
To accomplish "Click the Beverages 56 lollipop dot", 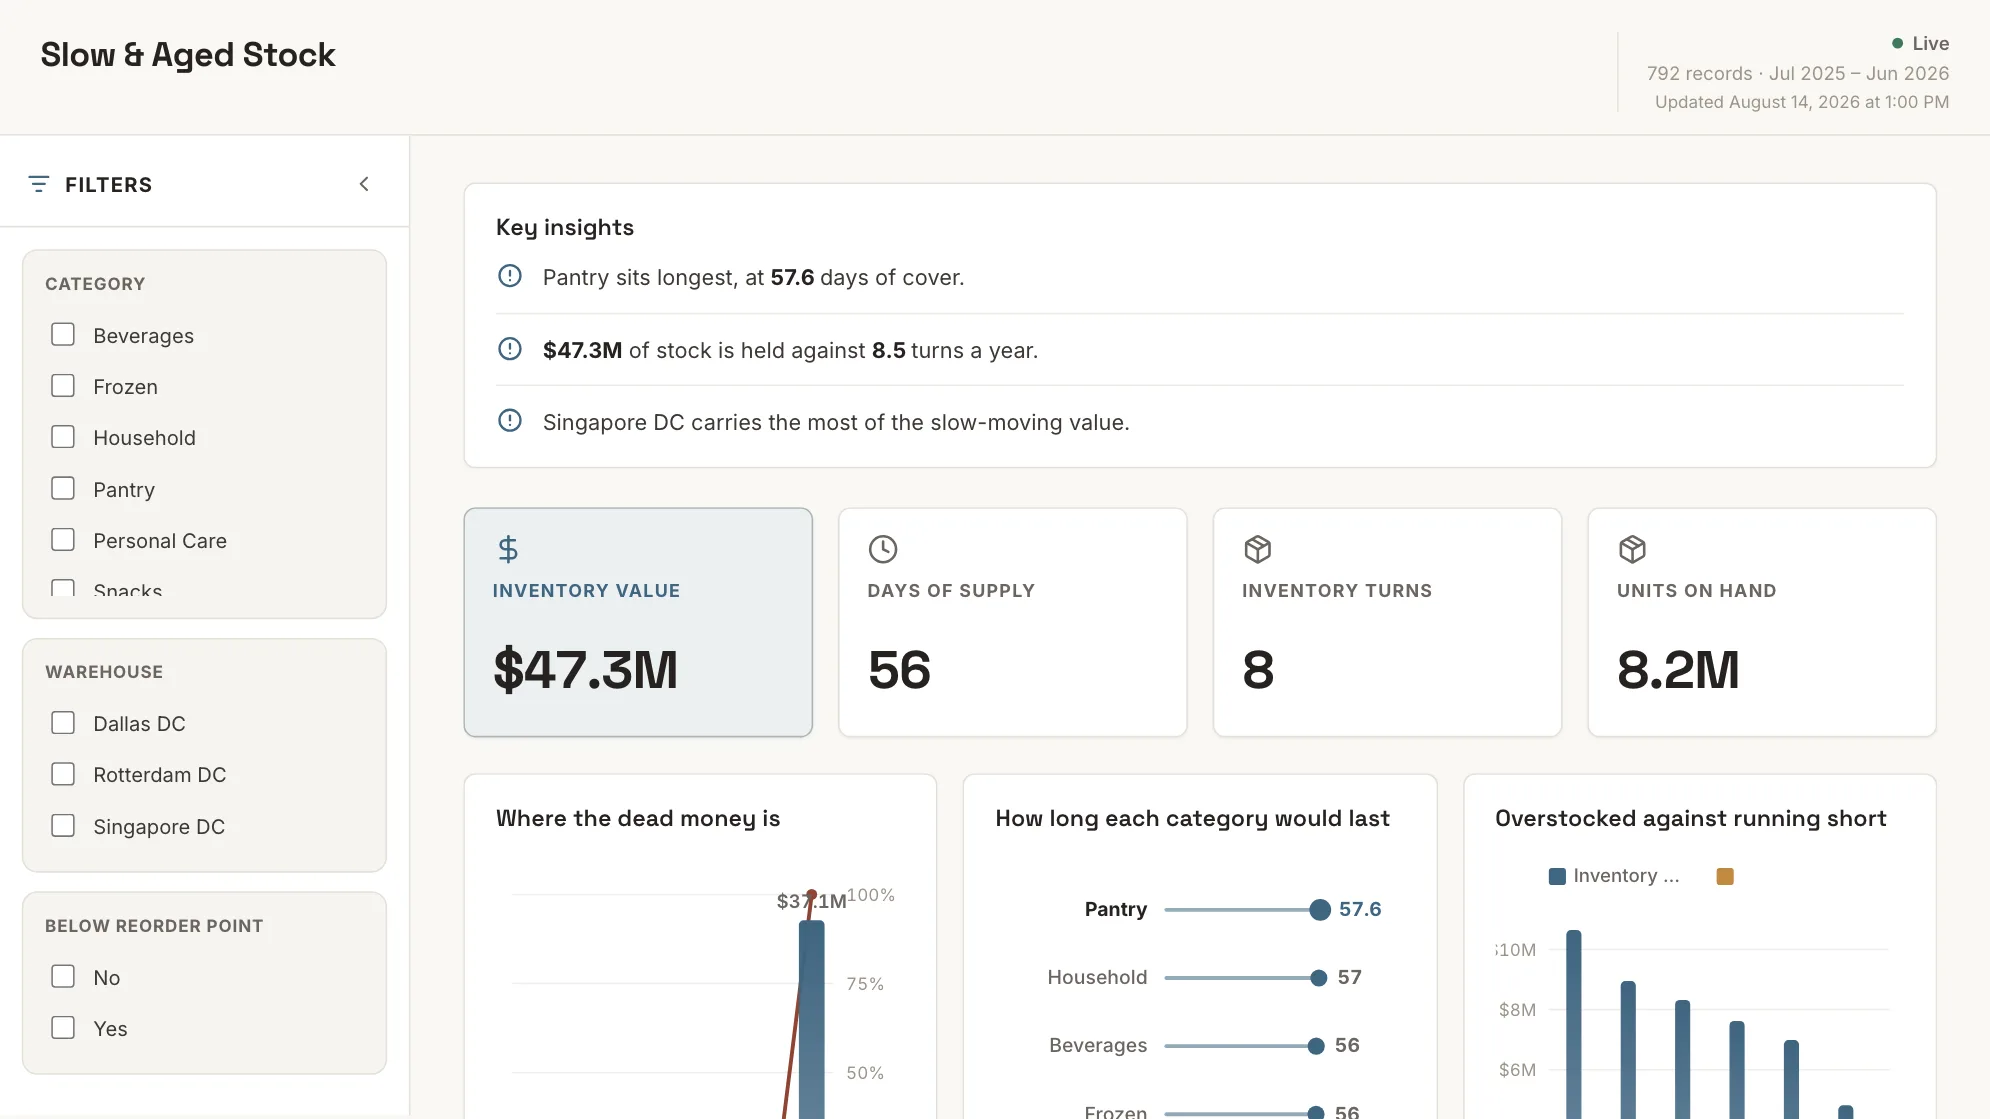I will (1316, 1046).
